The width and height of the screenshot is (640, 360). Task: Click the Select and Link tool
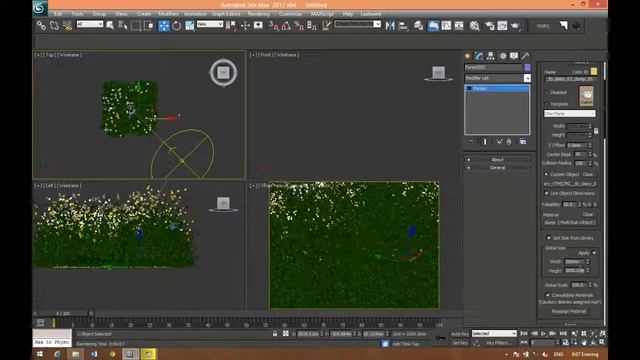pyautogui.click(x=41, y=25)
